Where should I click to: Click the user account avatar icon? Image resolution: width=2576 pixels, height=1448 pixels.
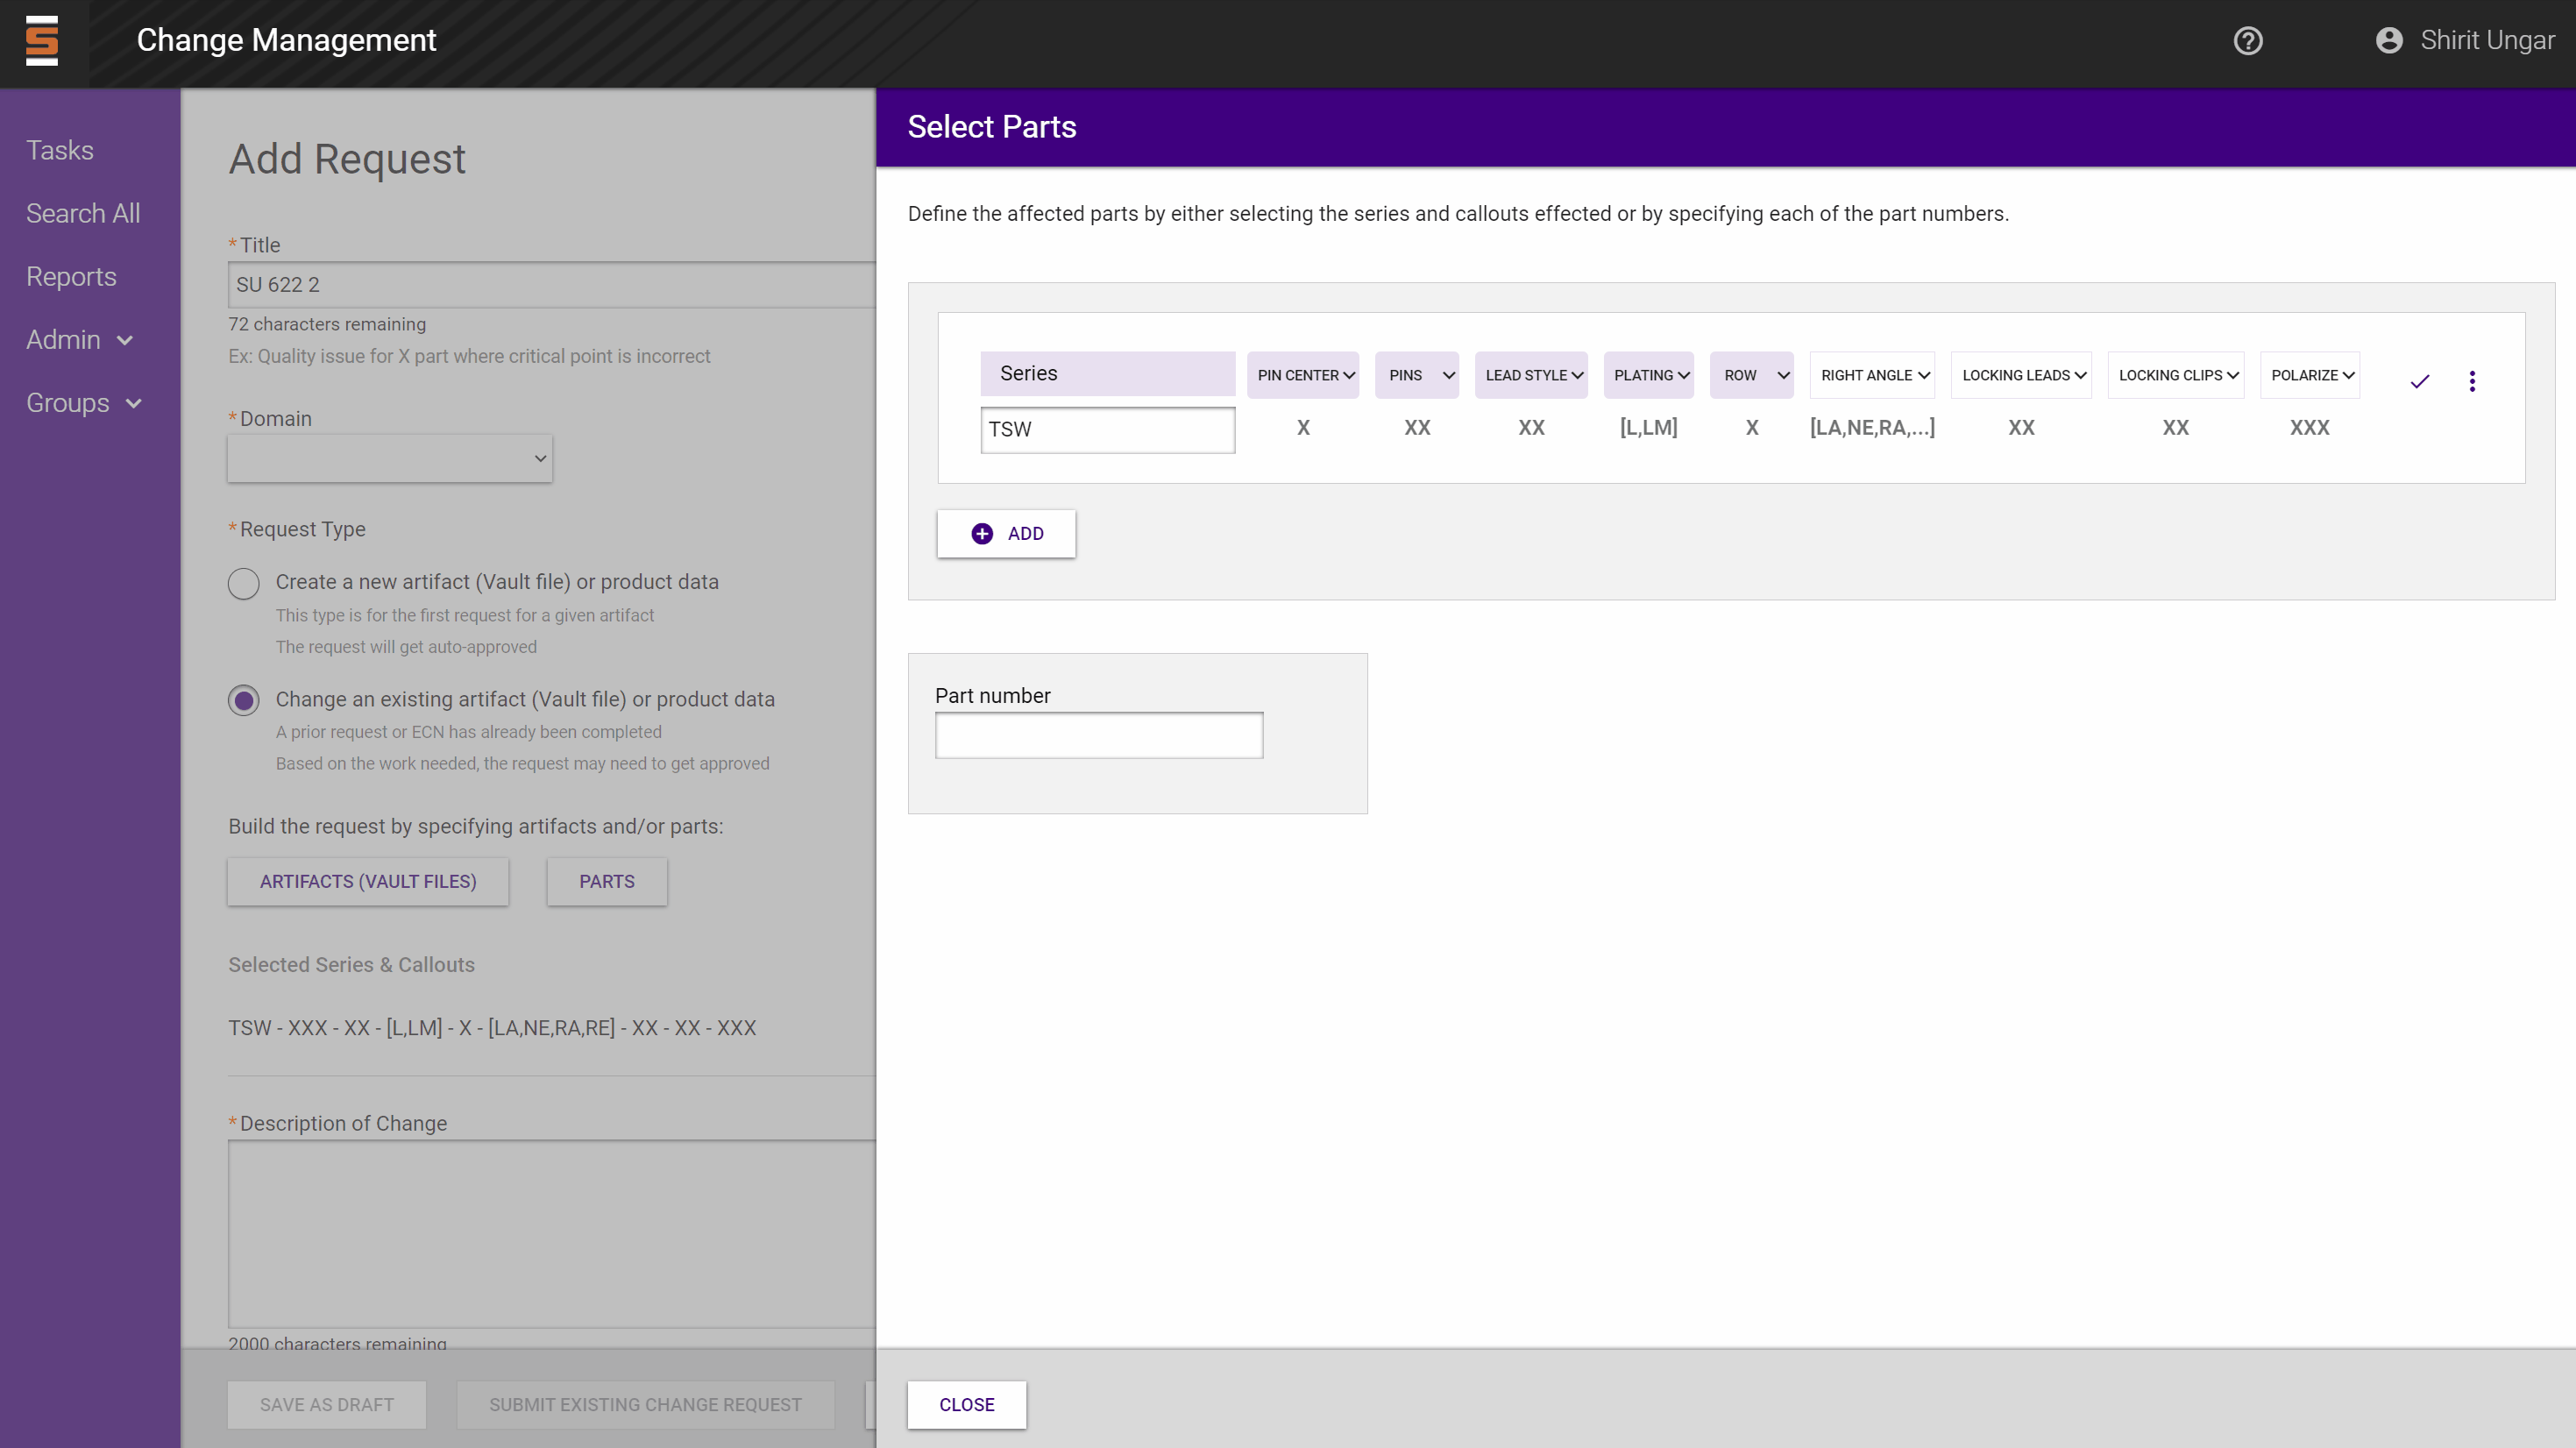(2388, 41)
